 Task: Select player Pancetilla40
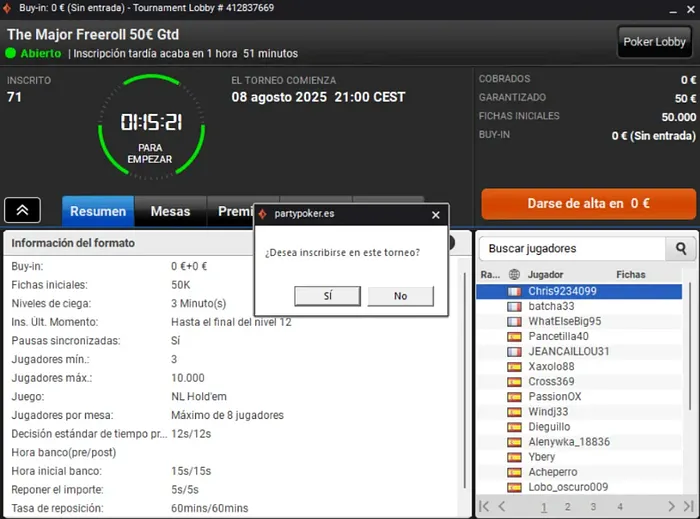pyautogui.click(x=579, y=336)
